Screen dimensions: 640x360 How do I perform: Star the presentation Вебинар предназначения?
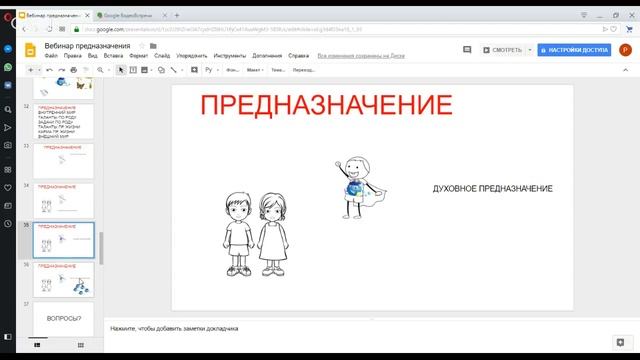(x=142, y=46)
